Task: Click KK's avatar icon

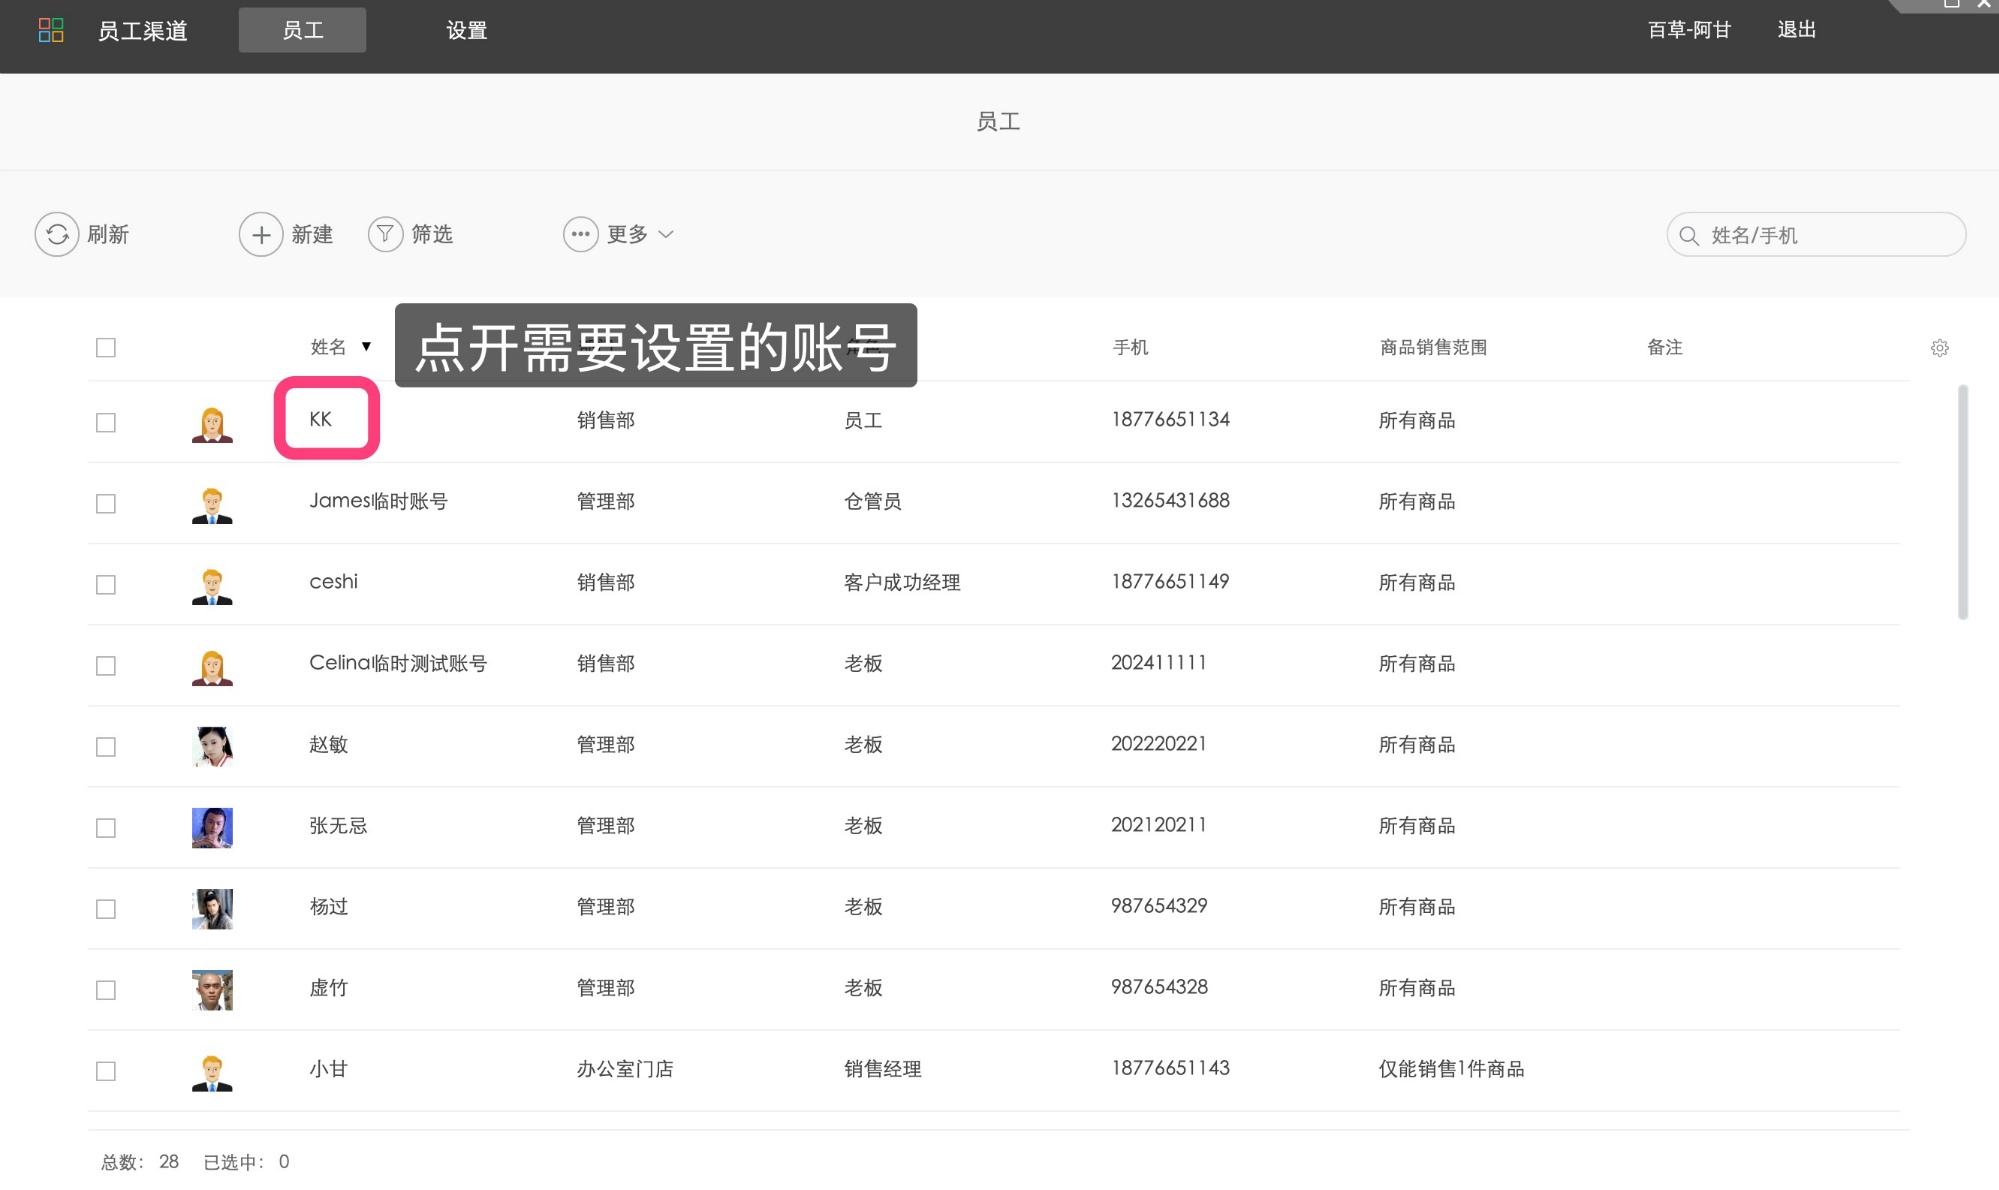Action: tap(212, 423)
